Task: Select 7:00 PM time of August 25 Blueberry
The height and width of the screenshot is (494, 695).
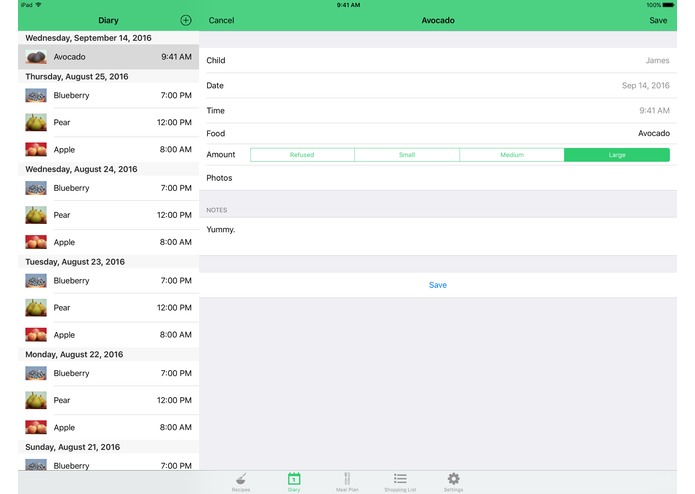Action: 176,95
